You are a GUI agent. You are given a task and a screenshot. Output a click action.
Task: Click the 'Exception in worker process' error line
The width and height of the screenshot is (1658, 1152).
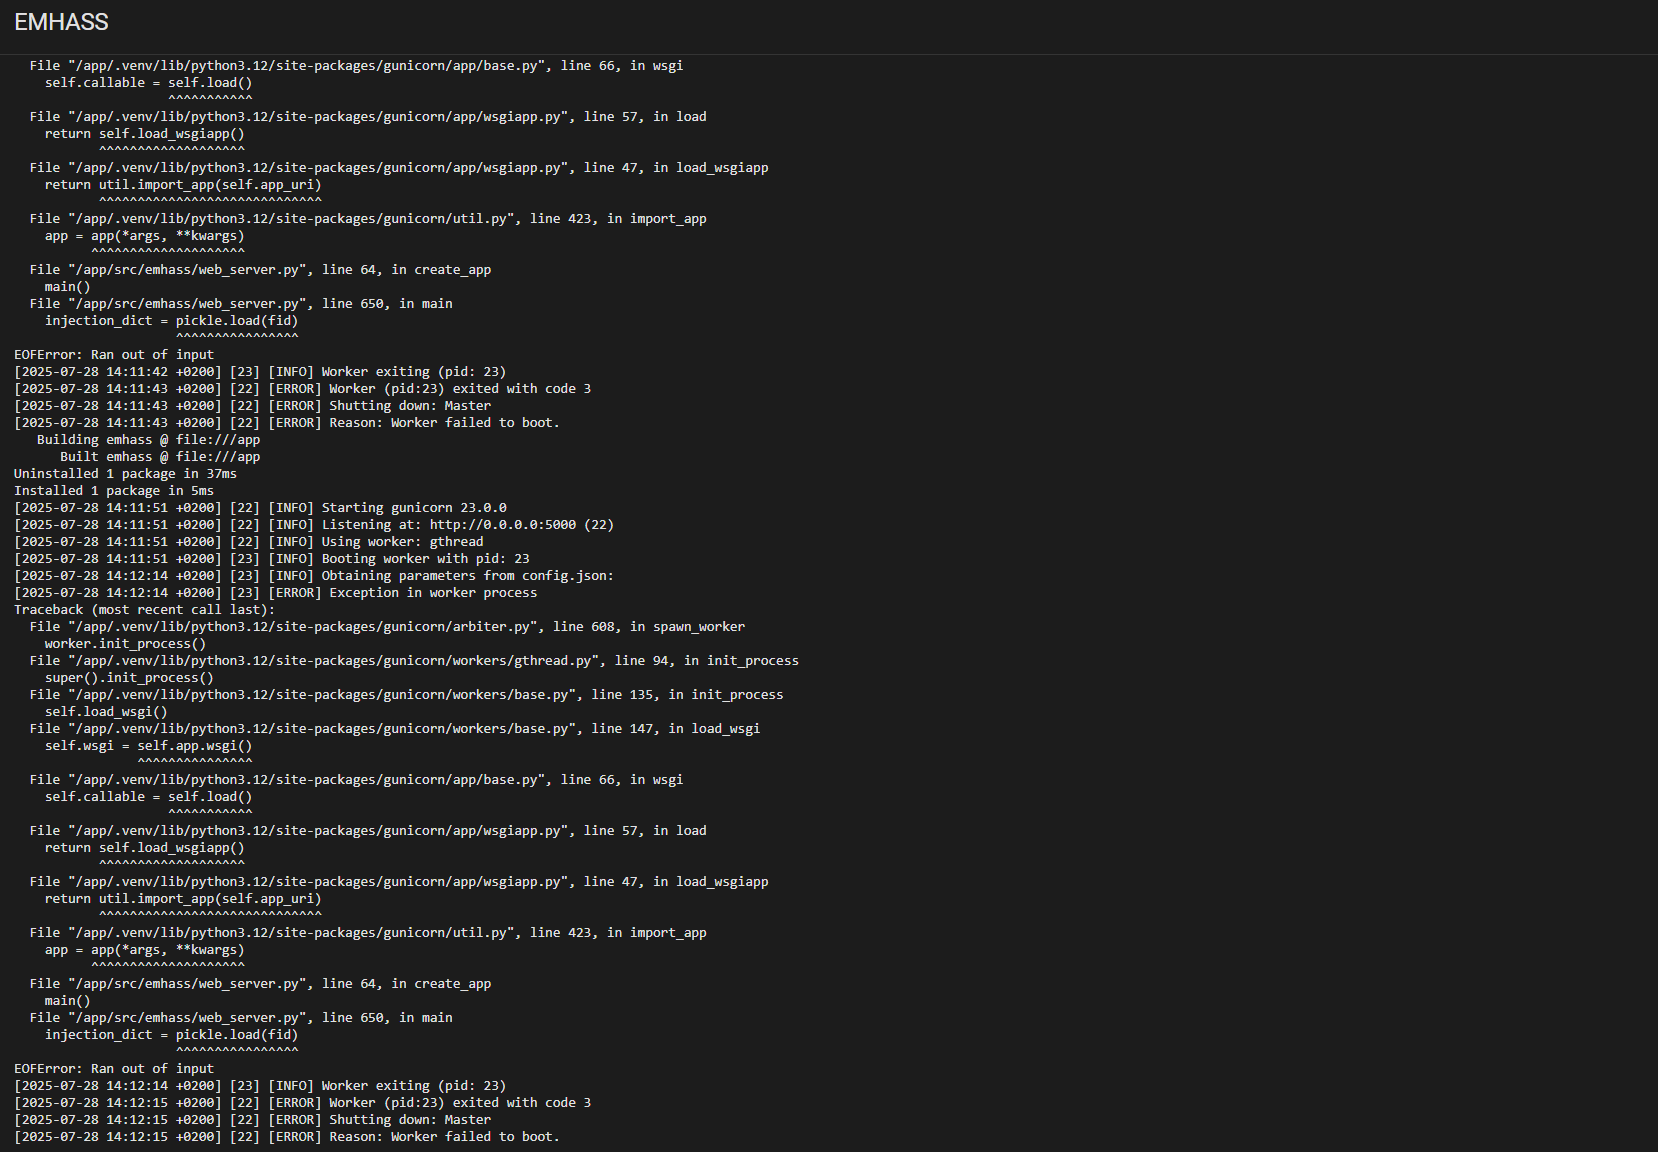[x=275, y=593]
